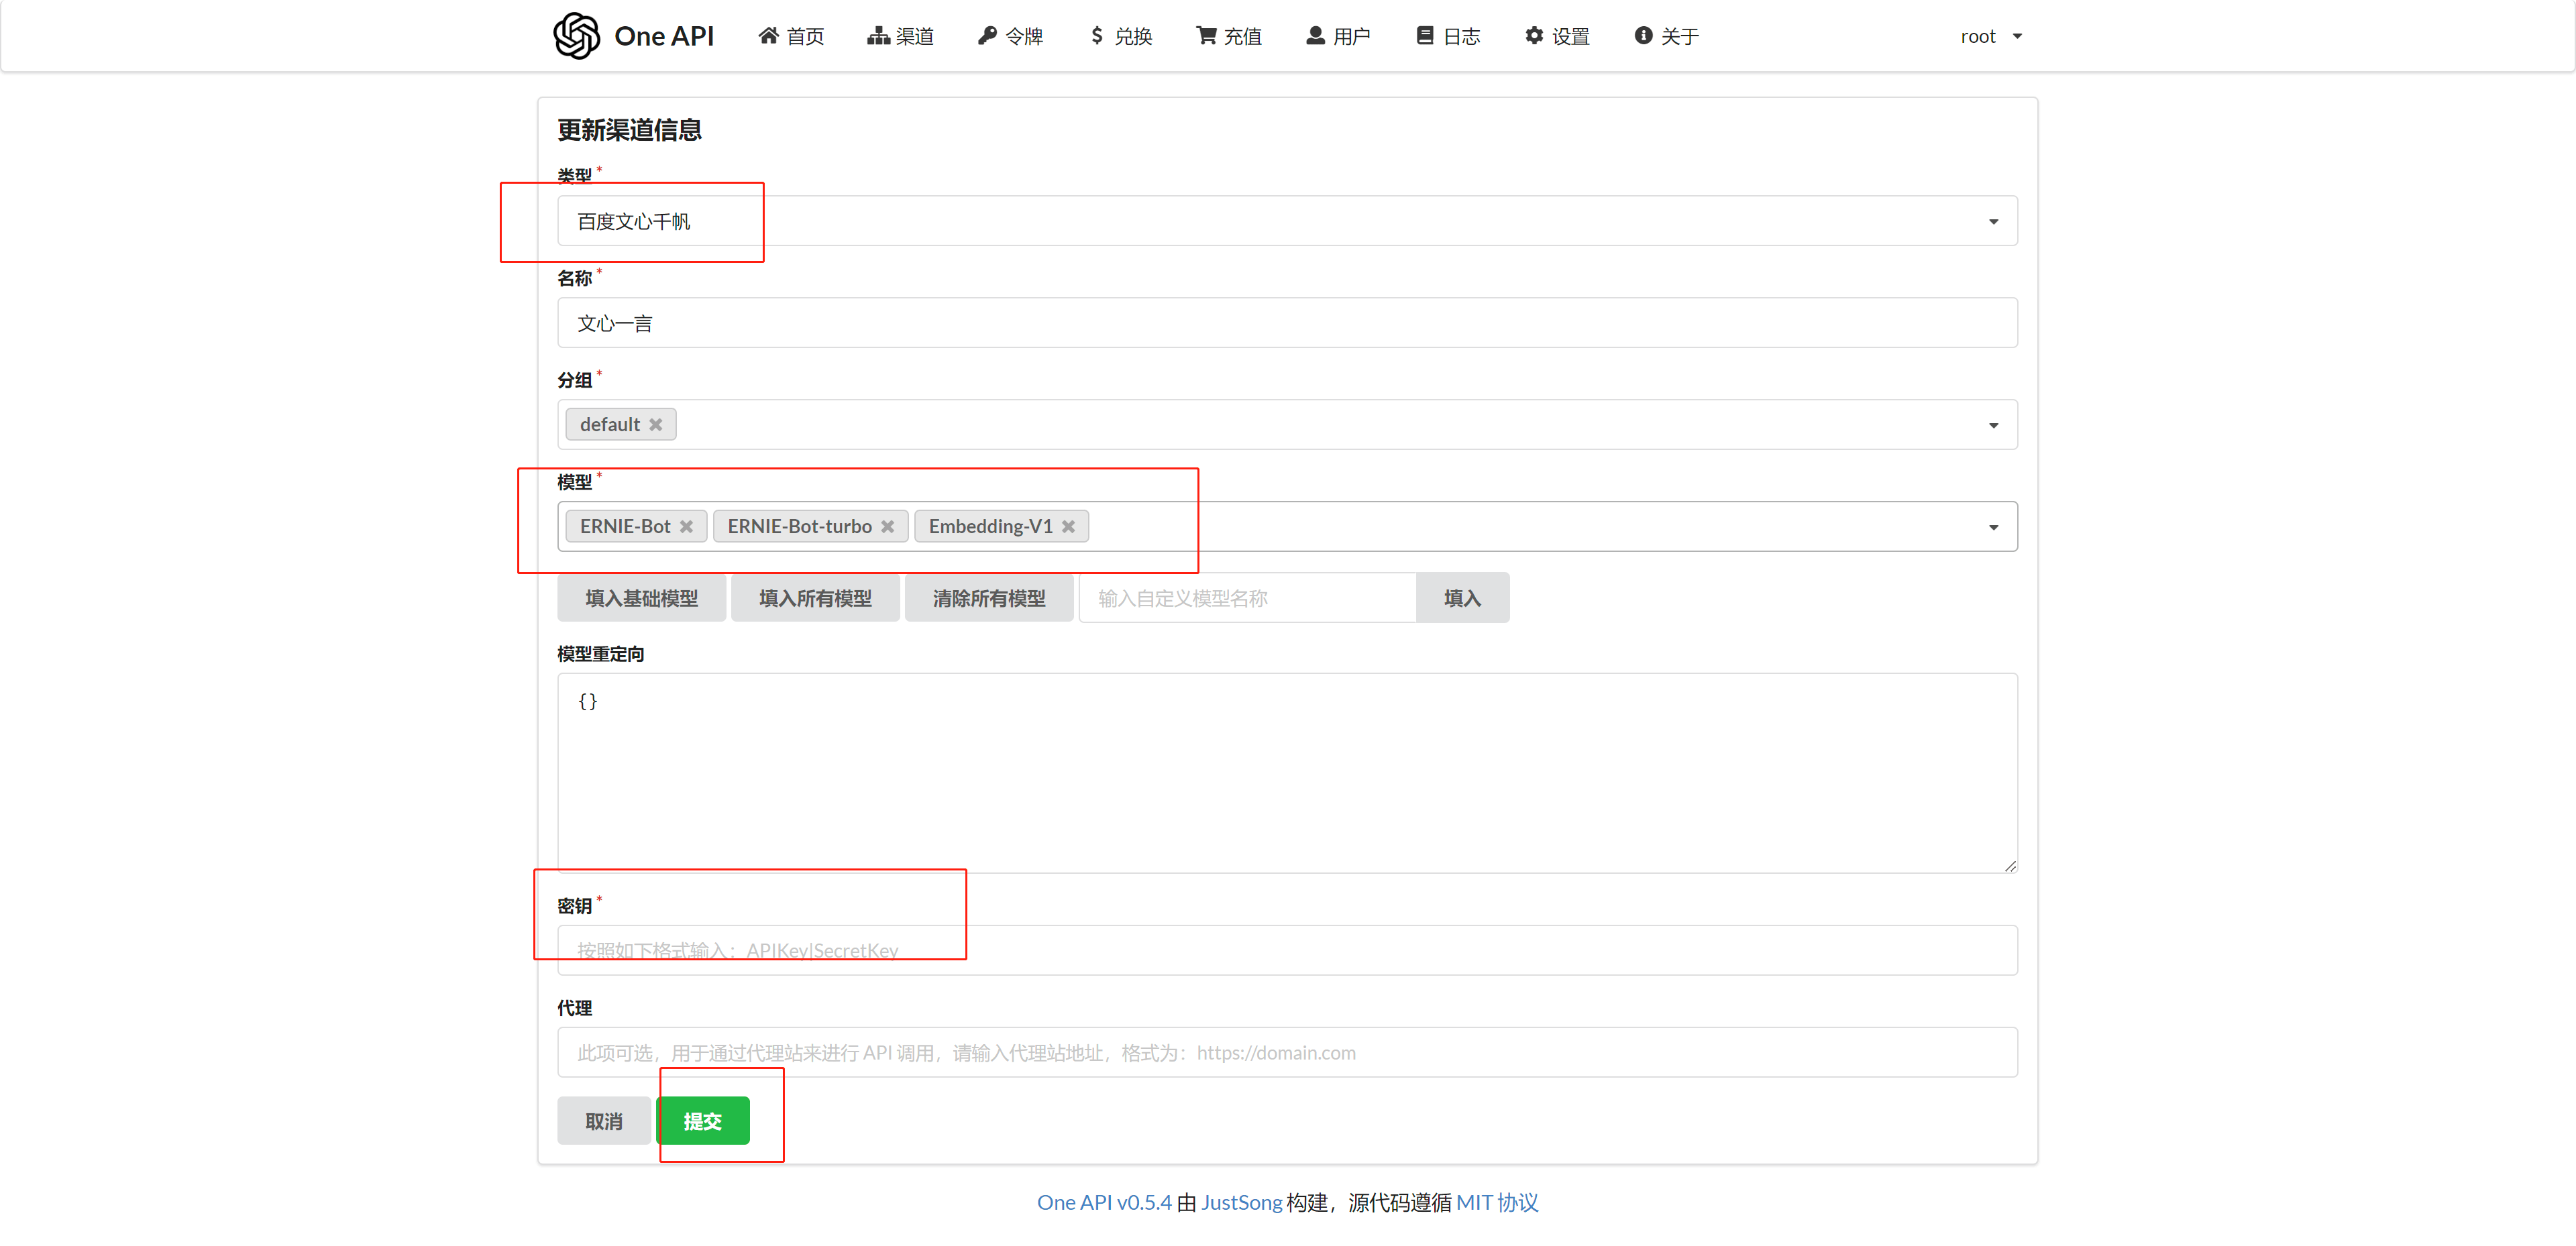
Task: Click the One API logo
Action: click(633, 35)
